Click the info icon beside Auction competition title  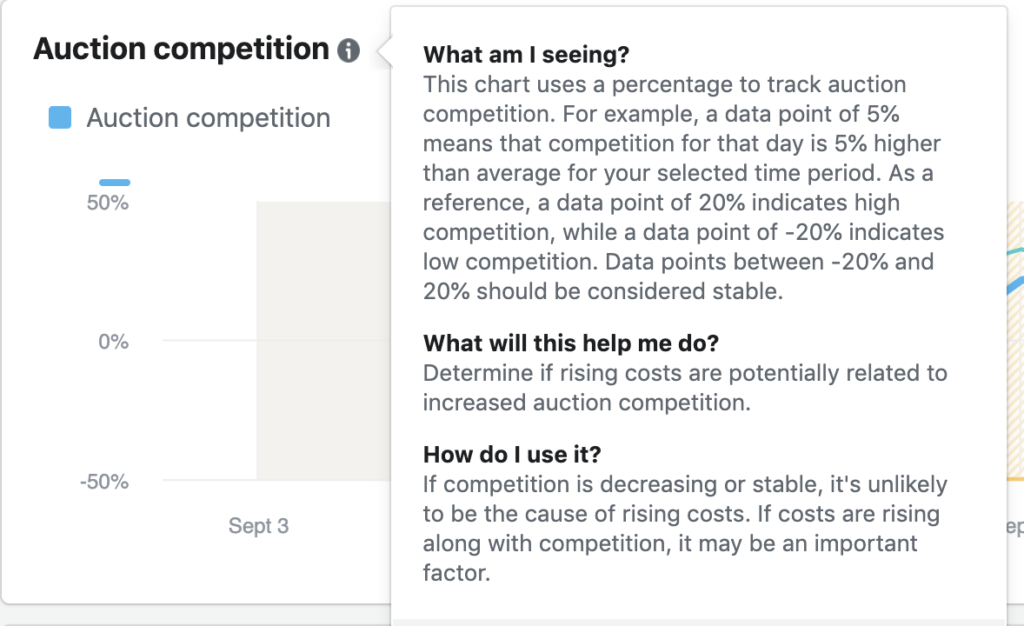pos(348,50)
